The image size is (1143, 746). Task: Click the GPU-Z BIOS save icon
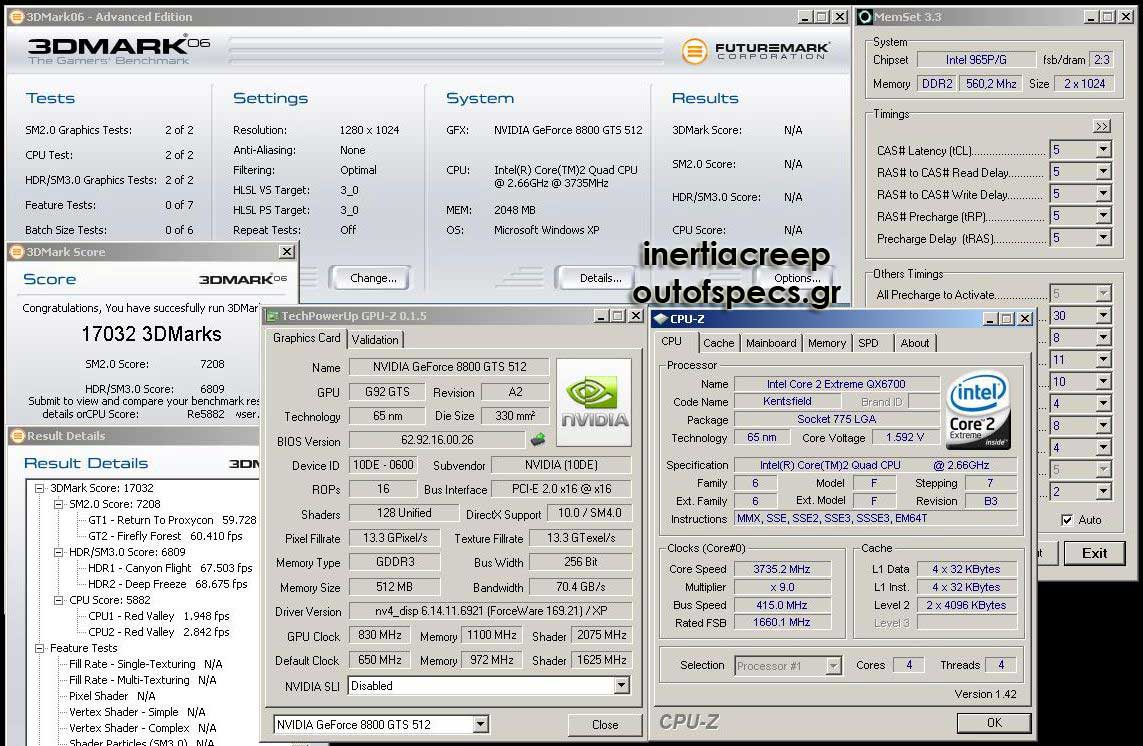(537, 440)
